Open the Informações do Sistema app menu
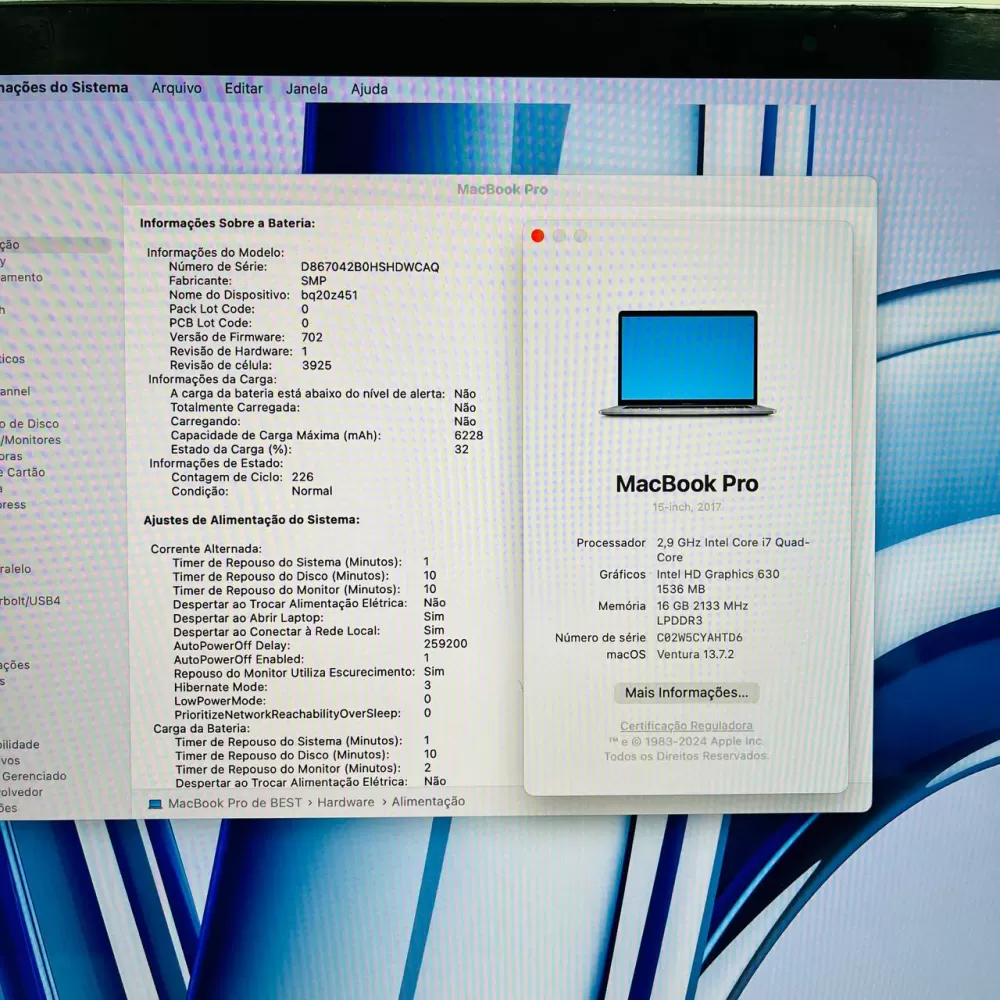1000x1000 pixels. (64, 87)
